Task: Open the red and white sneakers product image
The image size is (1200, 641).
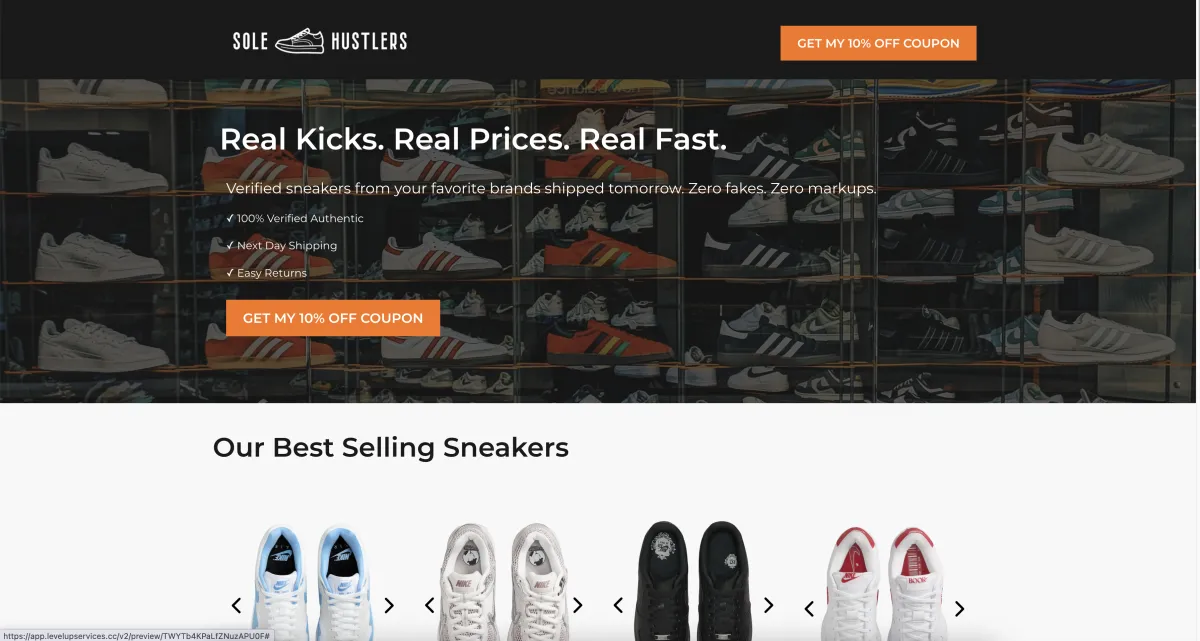Action: pyautogui.click(x=883, y=583)
